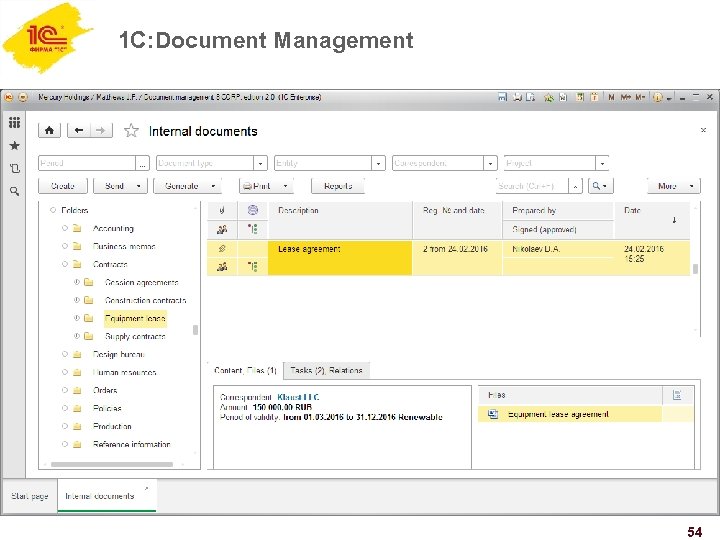Click the save icon in title bar
Viewport: 720px width, 540px height.
502,97
